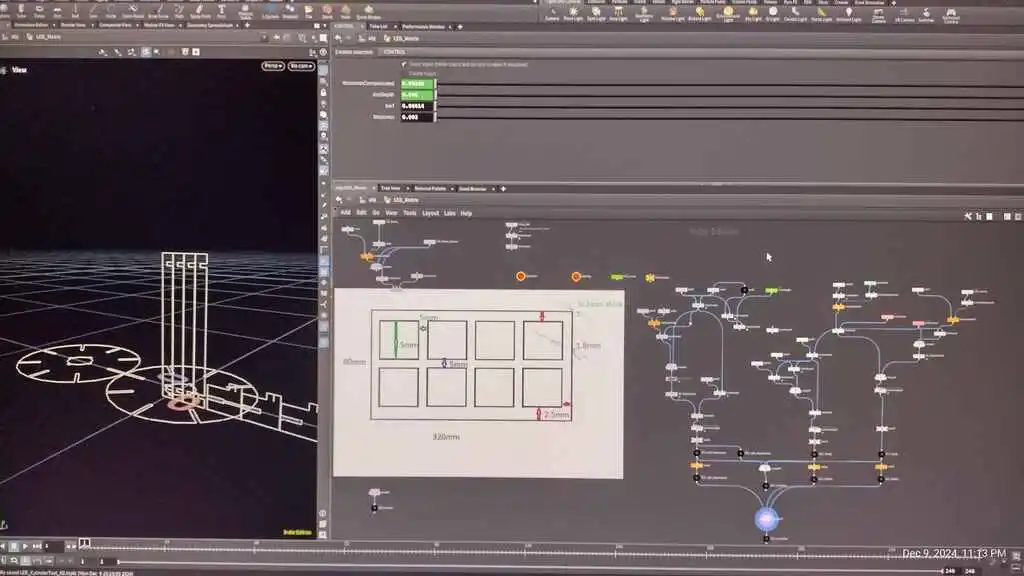Switch to the Tree View tab

pyautogui.click(x=391, y=189)
